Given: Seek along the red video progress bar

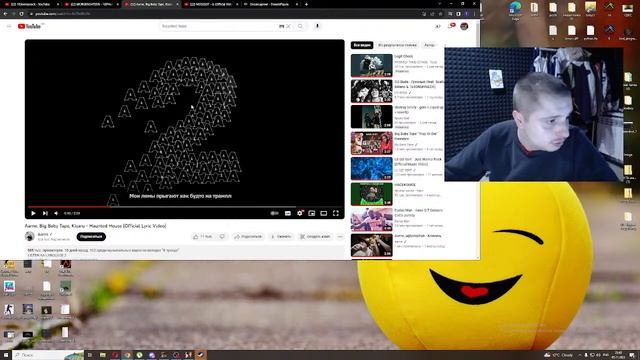Looking at the screenshot, I should click(184, 207).
